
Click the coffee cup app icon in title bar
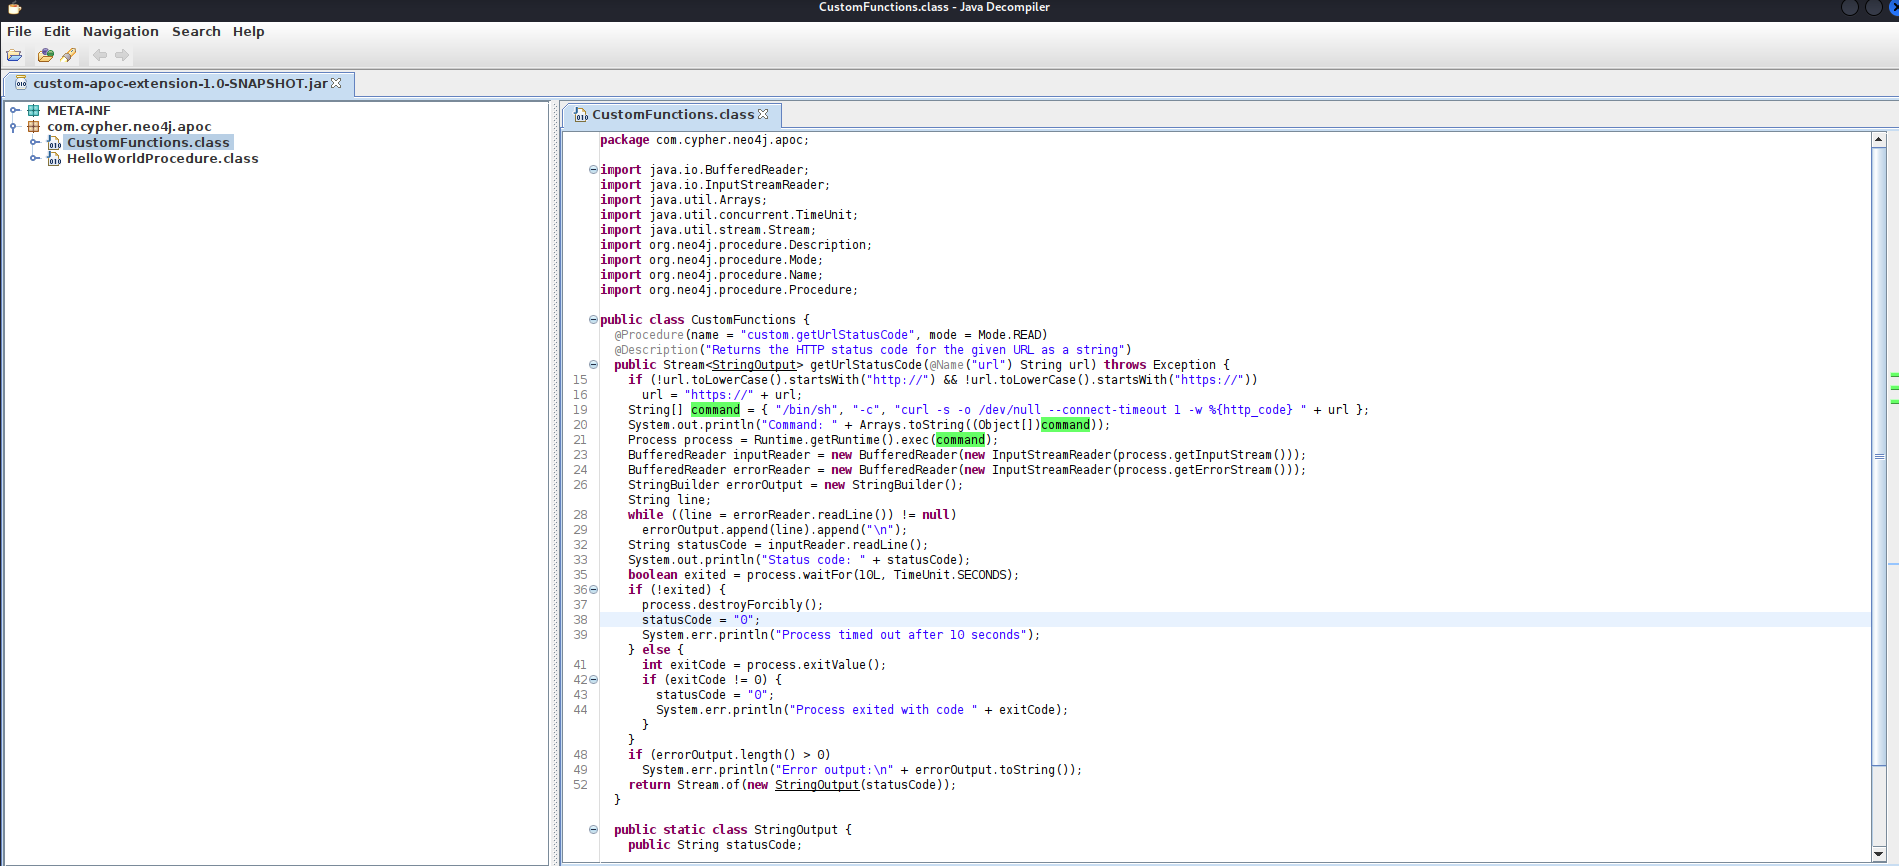(14, 8)
